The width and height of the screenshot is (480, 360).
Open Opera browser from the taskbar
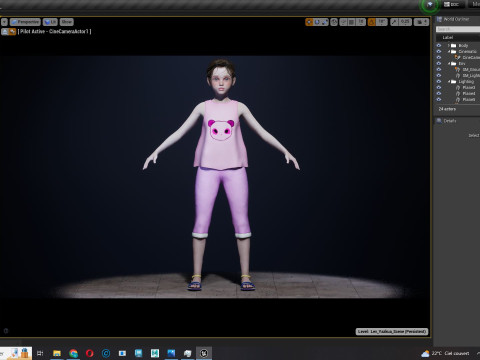click(x=90, y=353)
